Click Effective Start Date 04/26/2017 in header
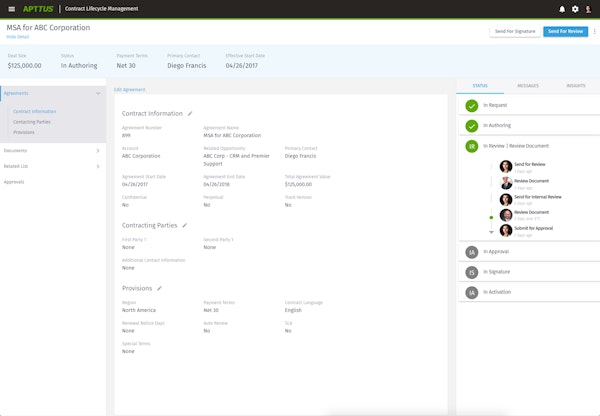This screenshot has height=416, width=600. point(241,65)
